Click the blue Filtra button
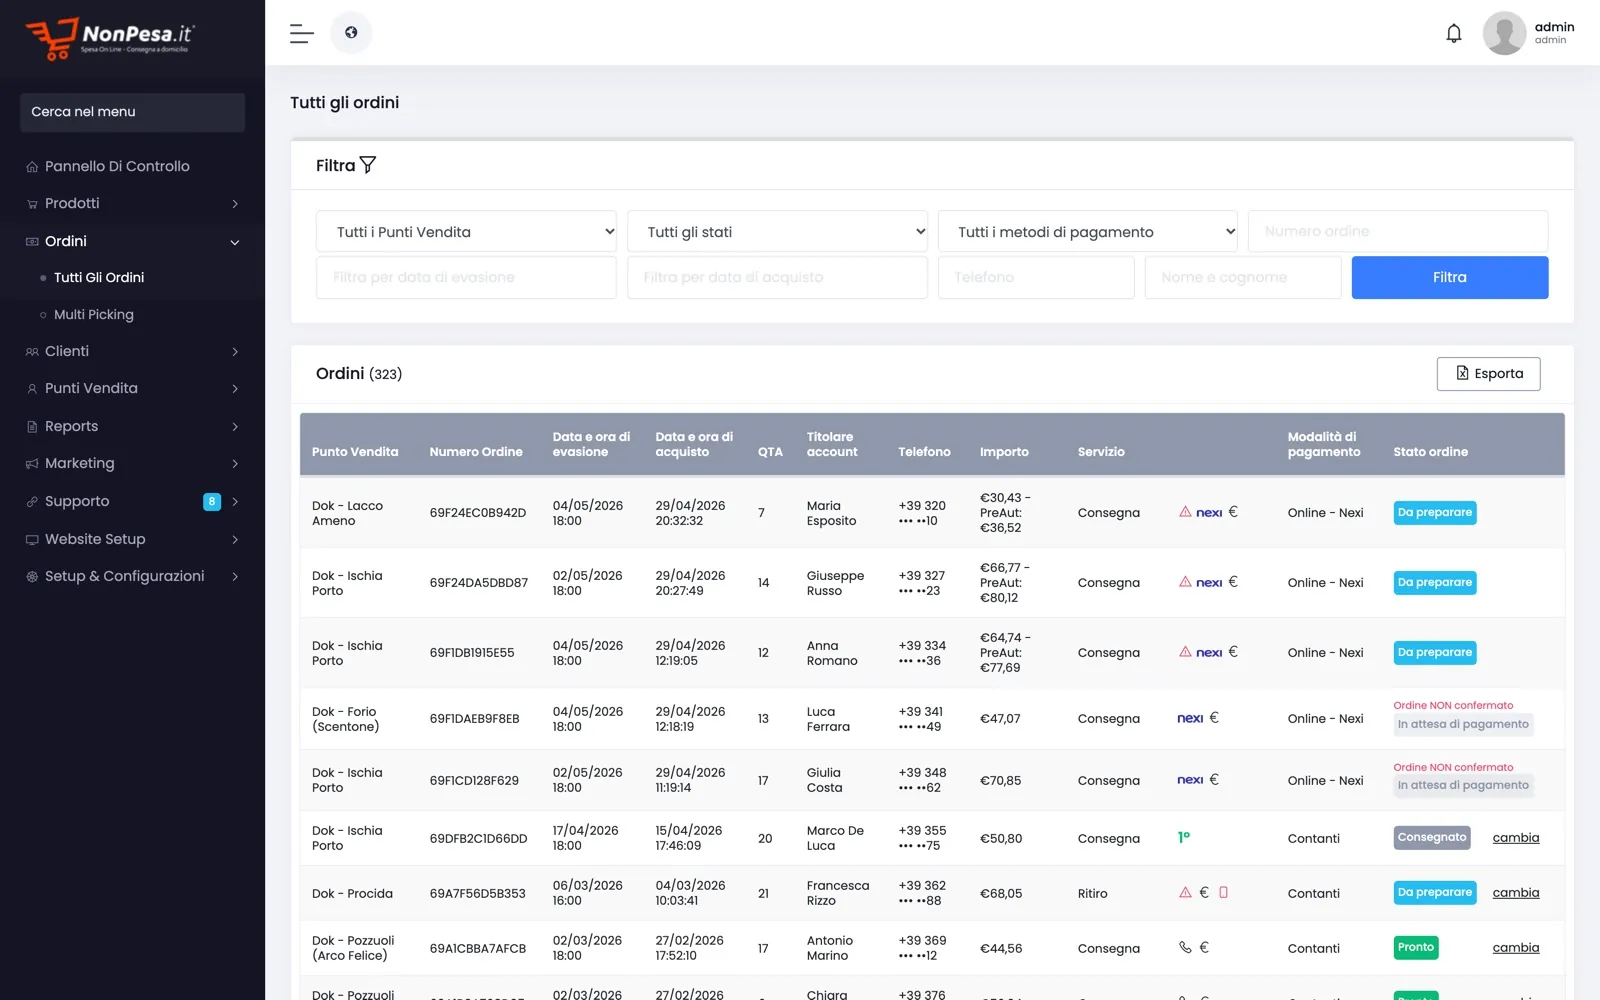Image resolution: width=1600 pixels, height=1000 pixels. click(1450, 277)
